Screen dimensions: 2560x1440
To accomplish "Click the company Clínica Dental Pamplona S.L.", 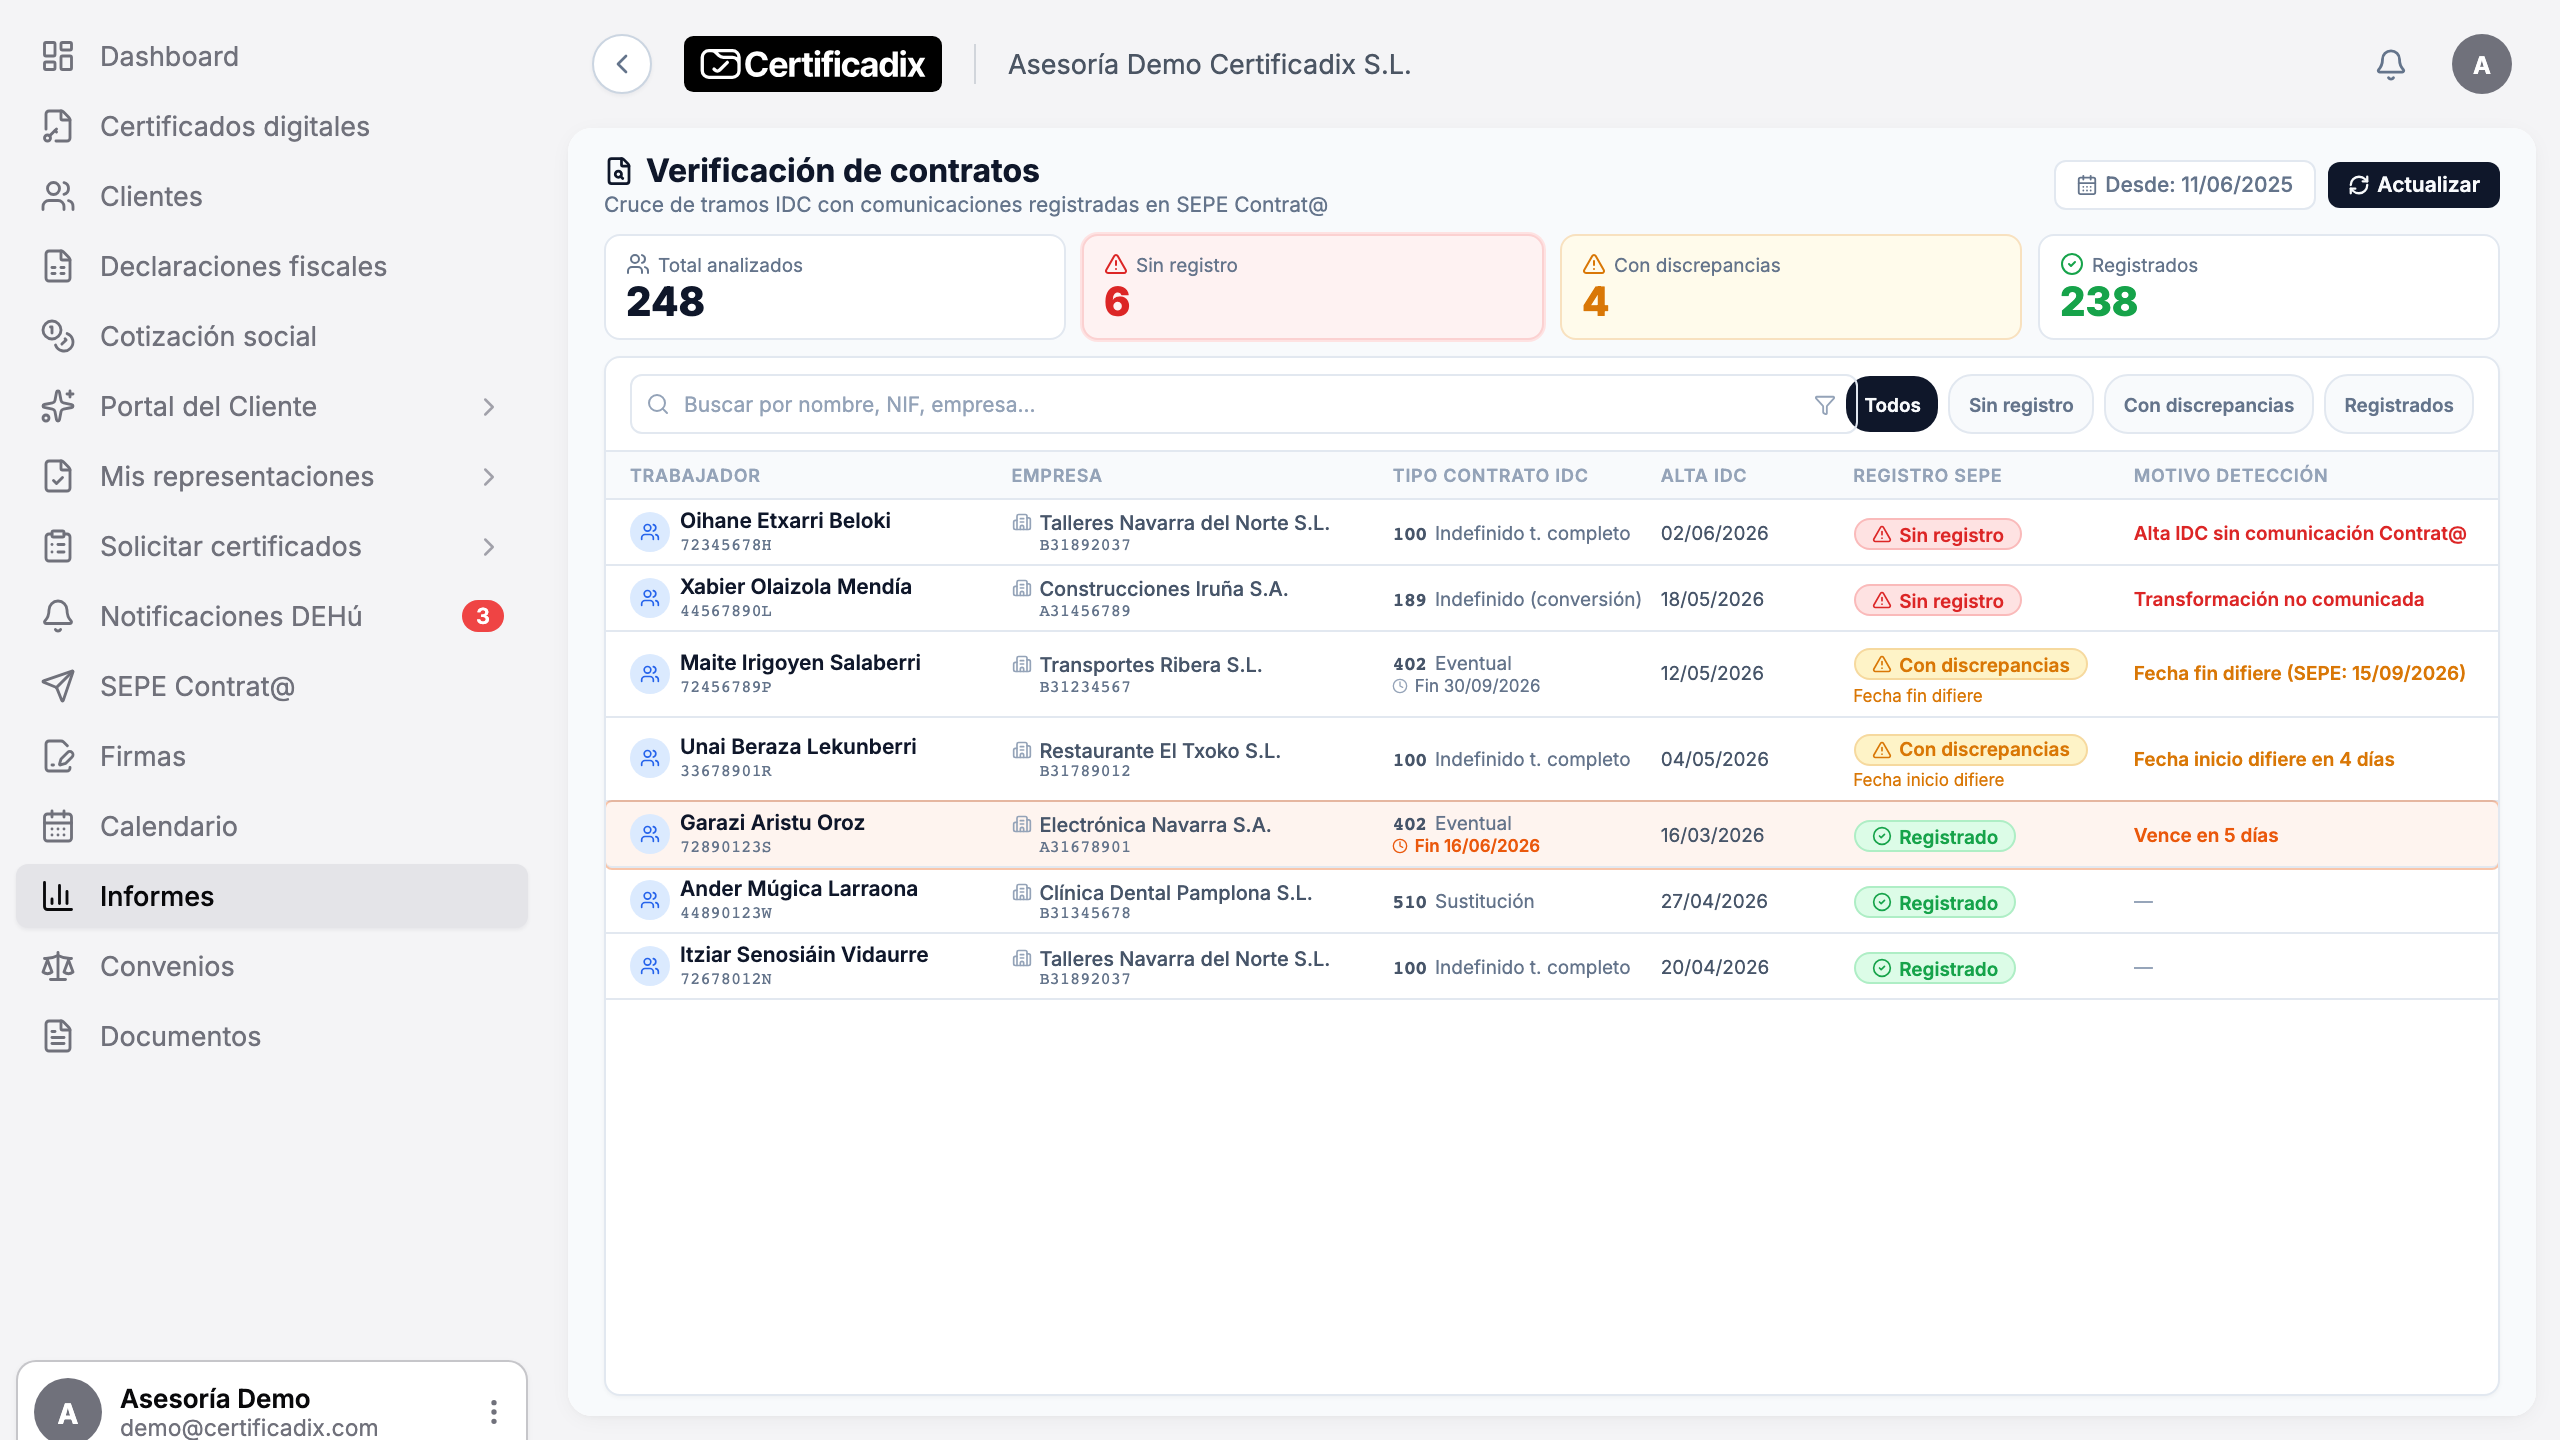I will tap(1175, 893).
